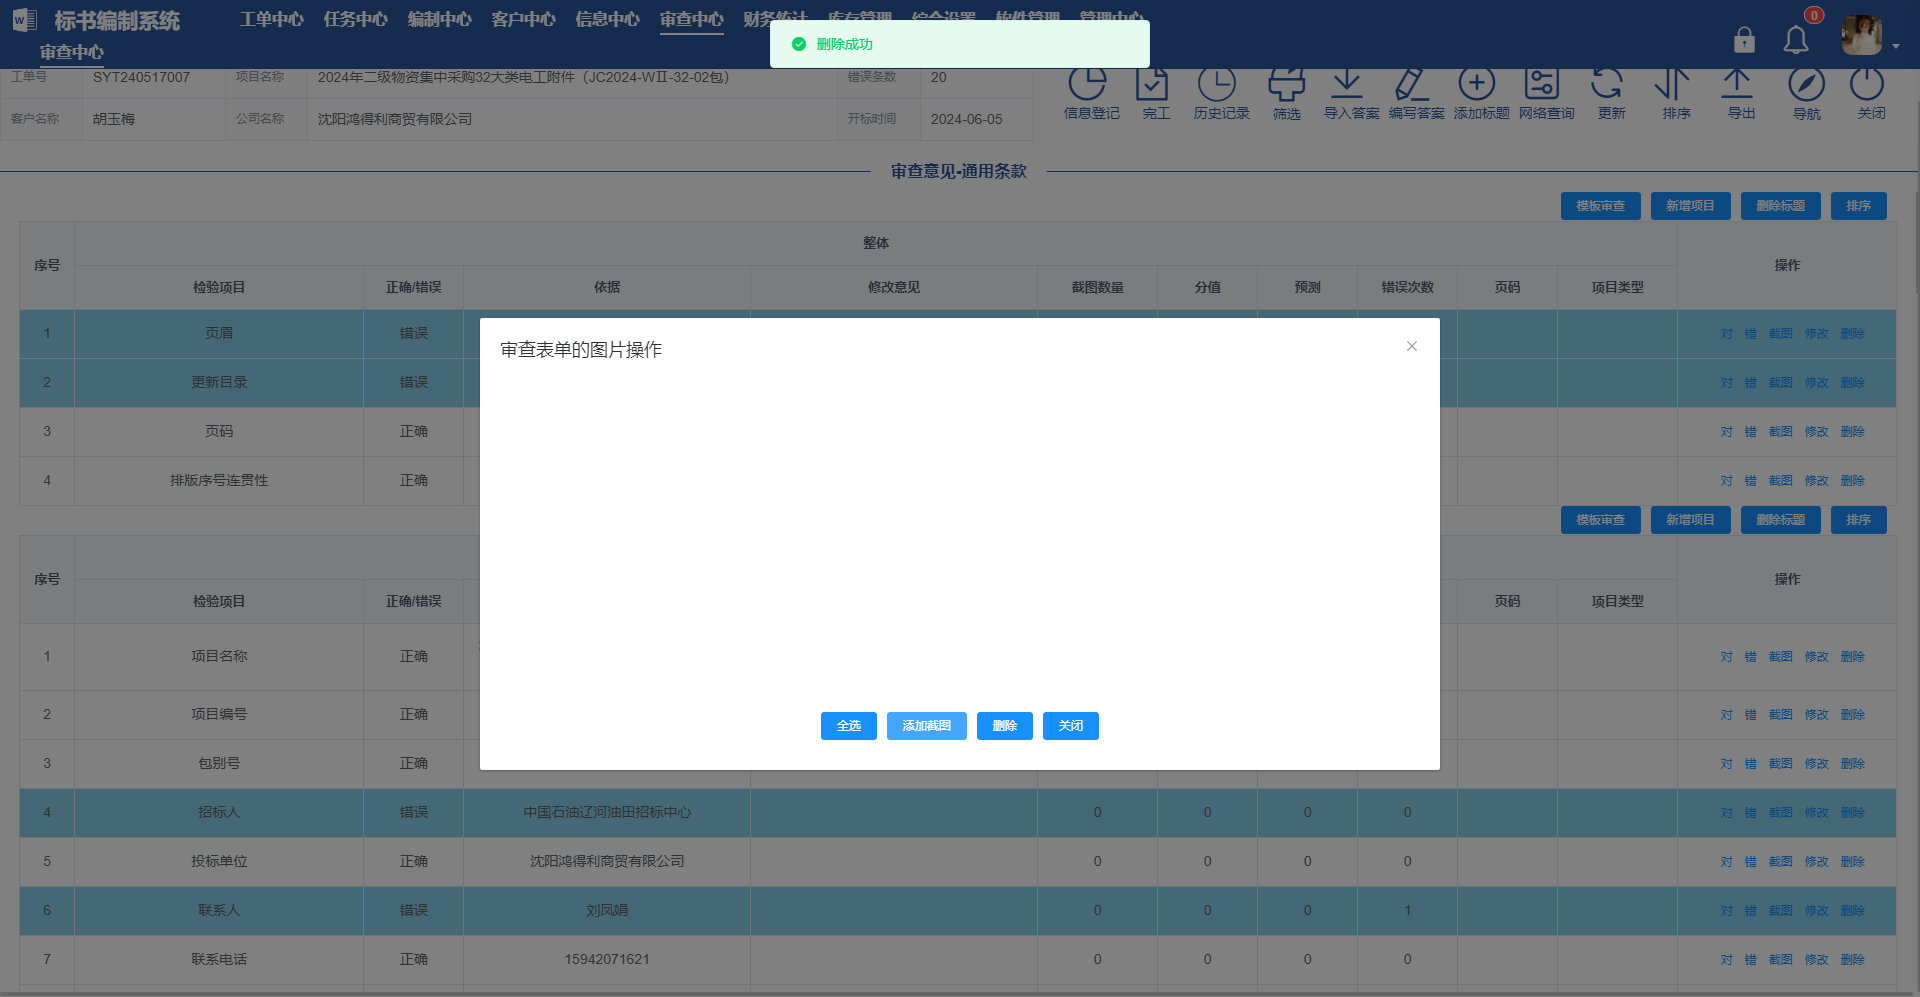
Task: Click the 截图 link in the 项目编号 row
Action: pos(1781,715)
